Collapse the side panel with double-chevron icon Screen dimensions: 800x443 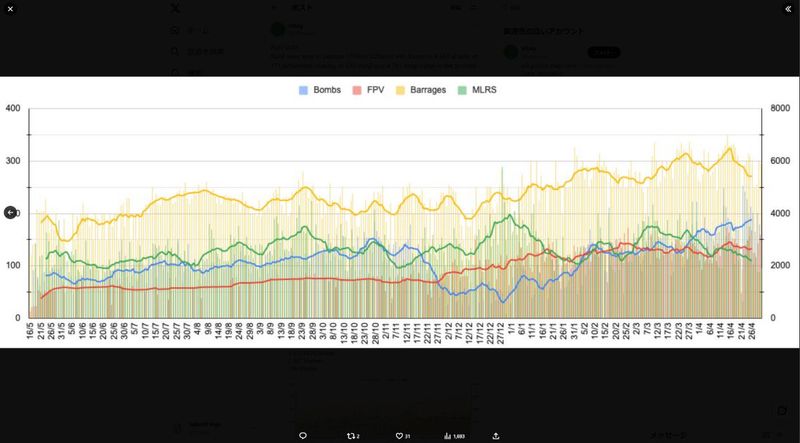[x=788, y=8]
